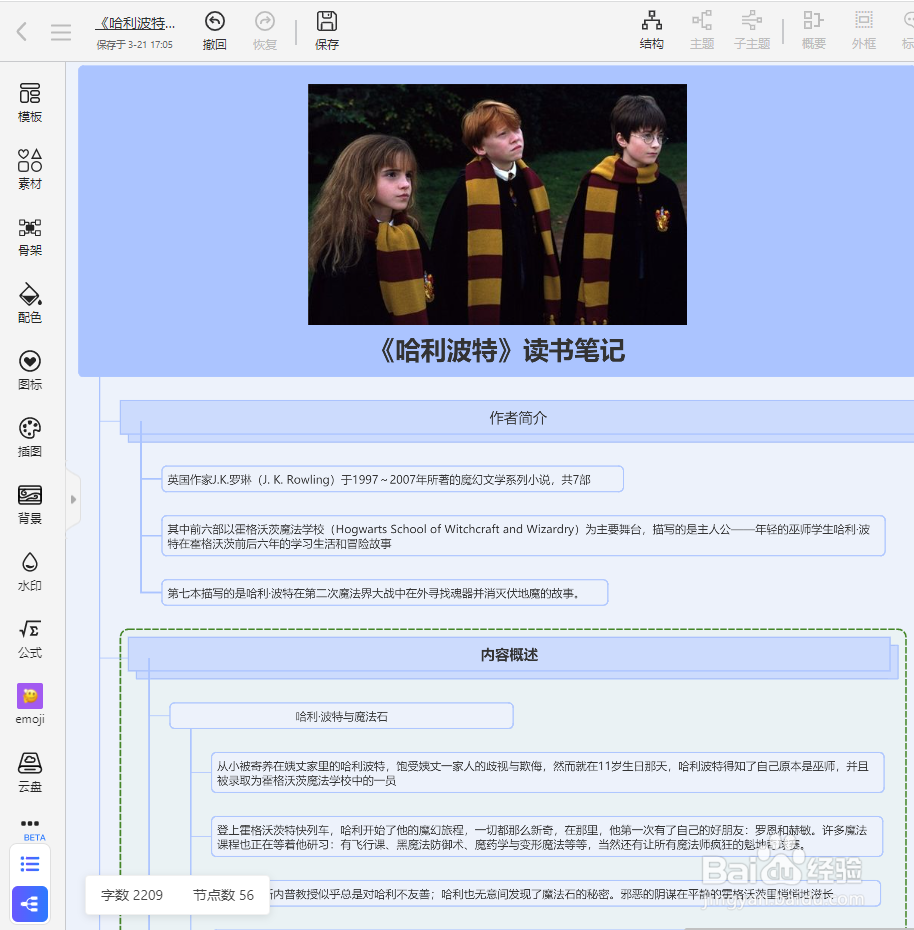This screenshot has height=930, width=914.
Task: Open the 云盘 cloud drive panel
Action: [30, 773]
